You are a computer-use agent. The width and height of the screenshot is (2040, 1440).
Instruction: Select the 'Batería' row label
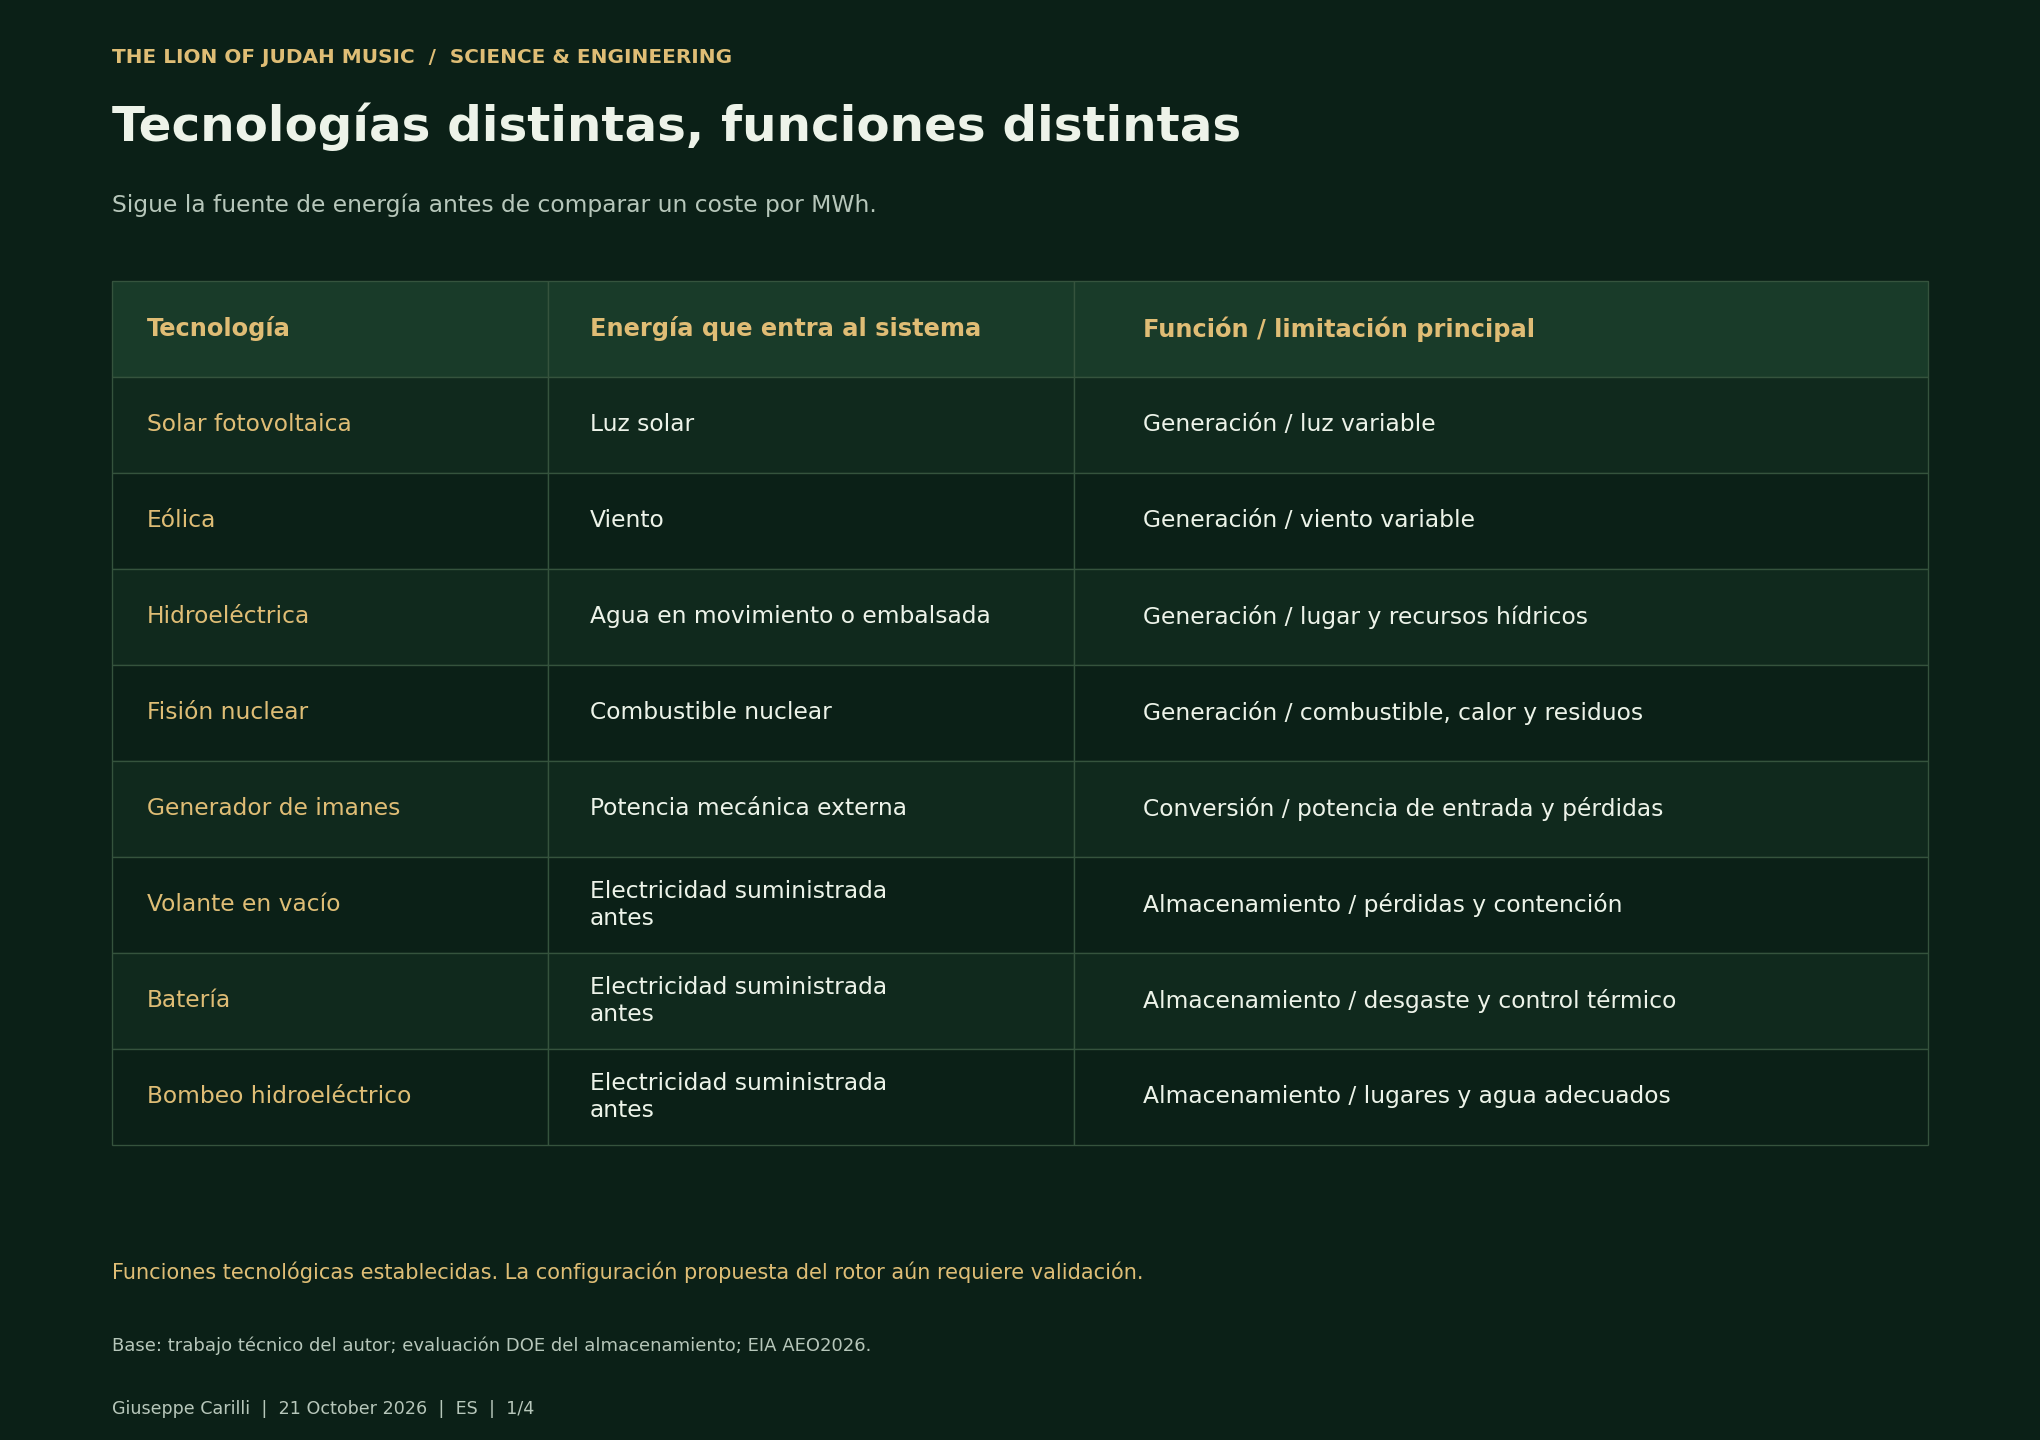[188, 1000]
